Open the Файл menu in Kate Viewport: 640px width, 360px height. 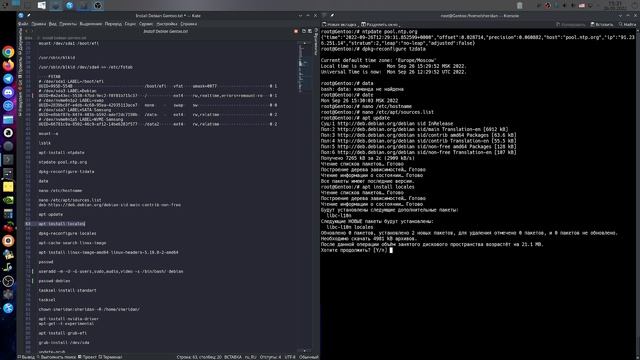(23, 24)
